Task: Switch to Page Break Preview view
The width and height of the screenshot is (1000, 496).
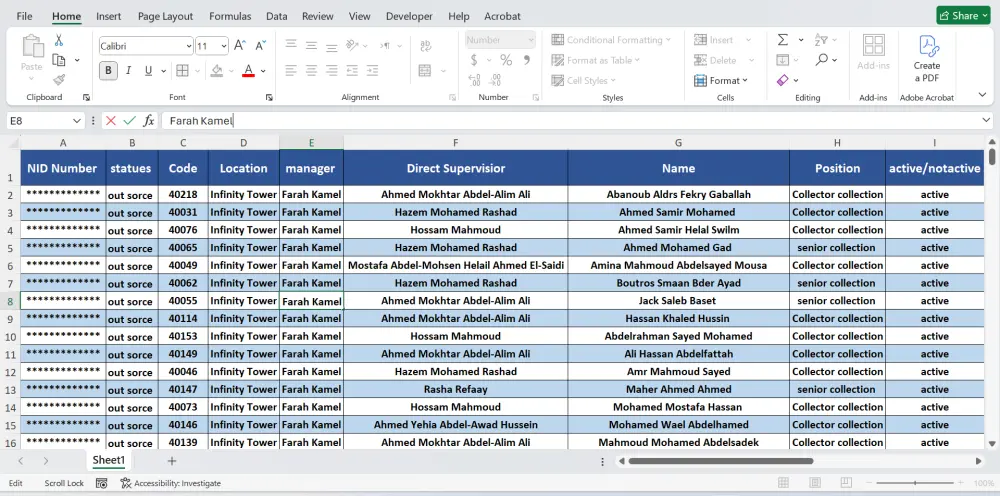Action: coord(845,483)
